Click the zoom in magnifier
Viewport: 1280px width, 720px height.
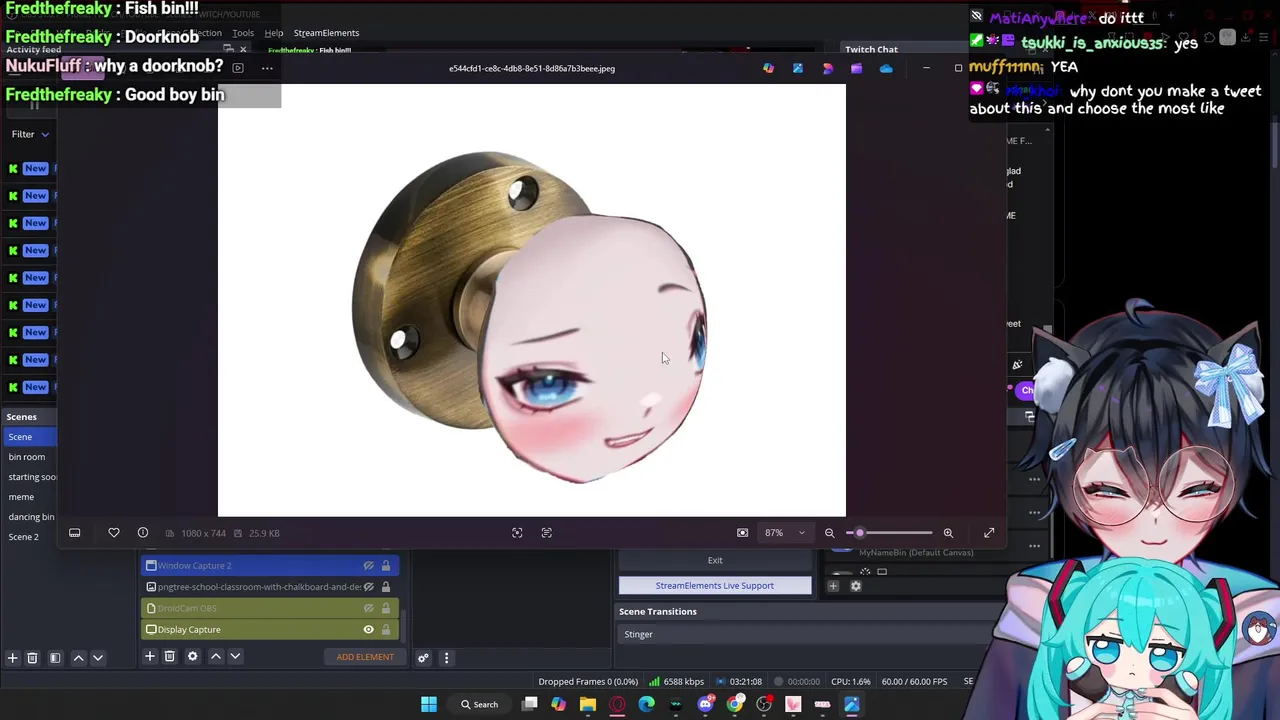(x=948, y=533)
